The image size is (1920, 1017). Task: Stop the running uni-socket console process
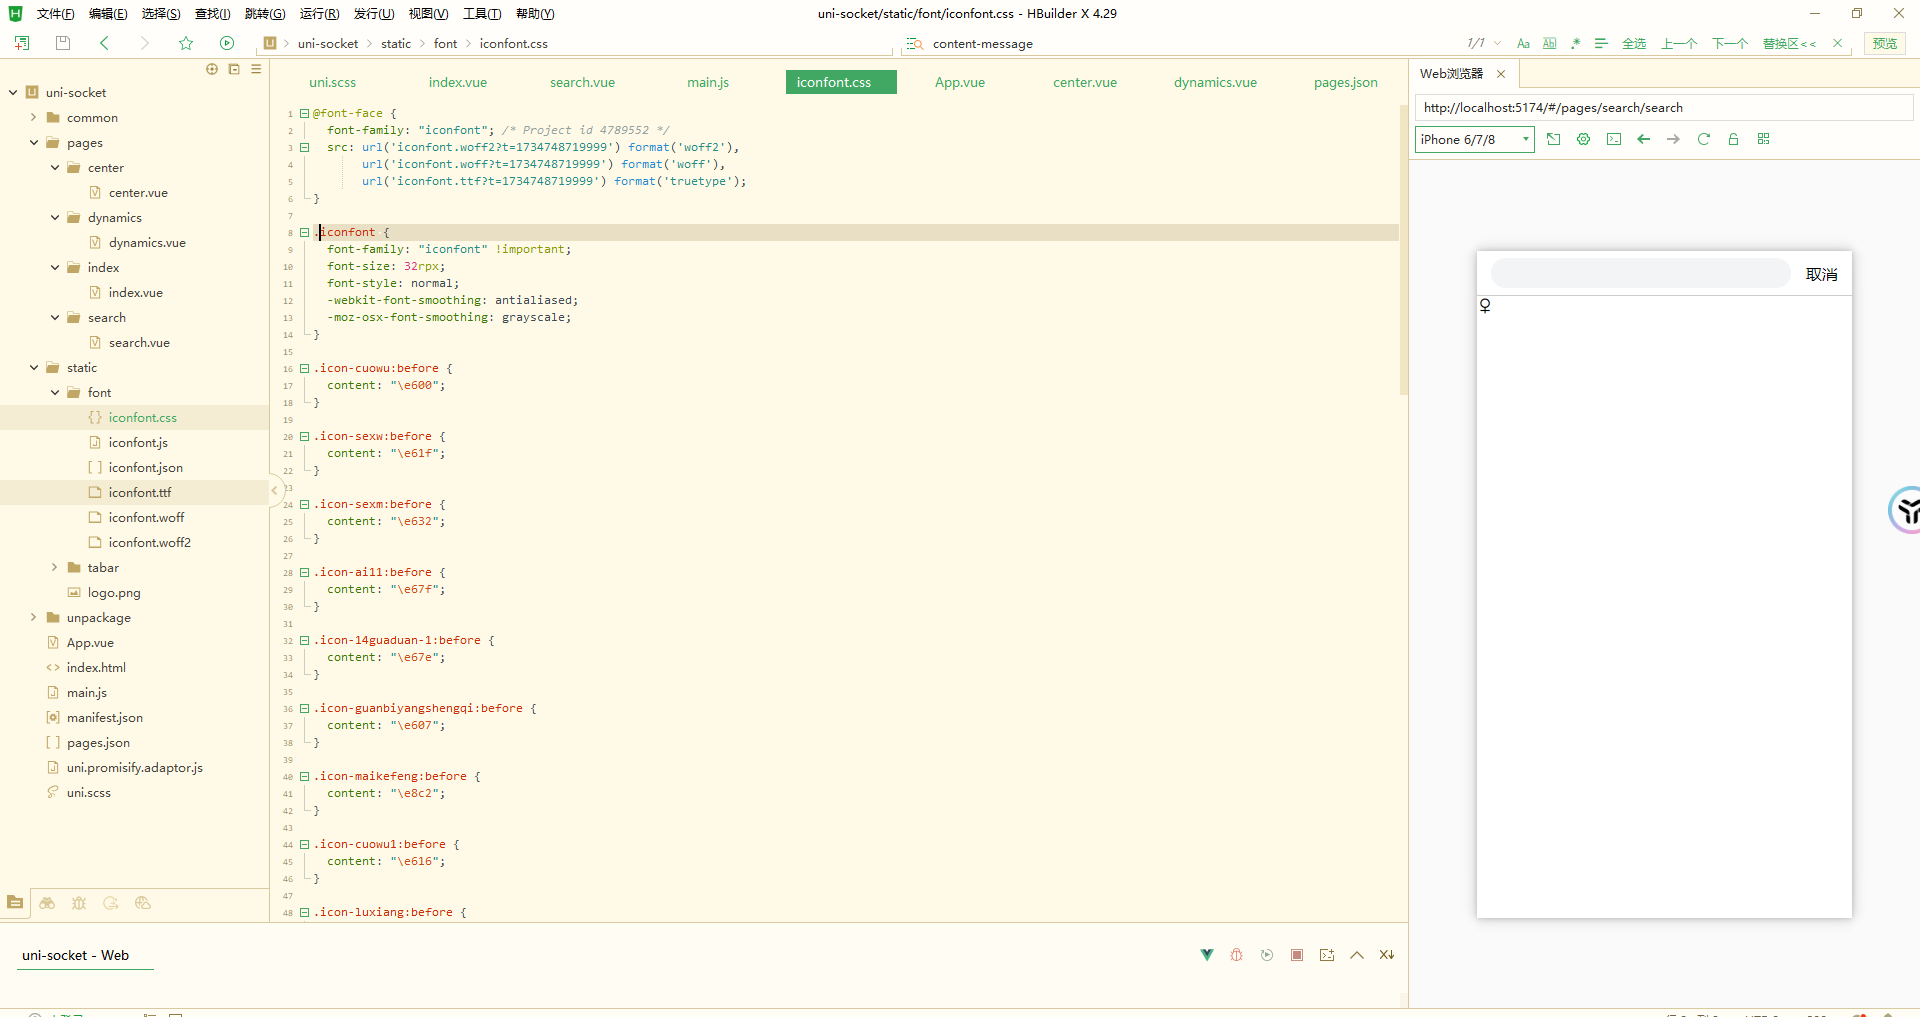[1297, 955]
